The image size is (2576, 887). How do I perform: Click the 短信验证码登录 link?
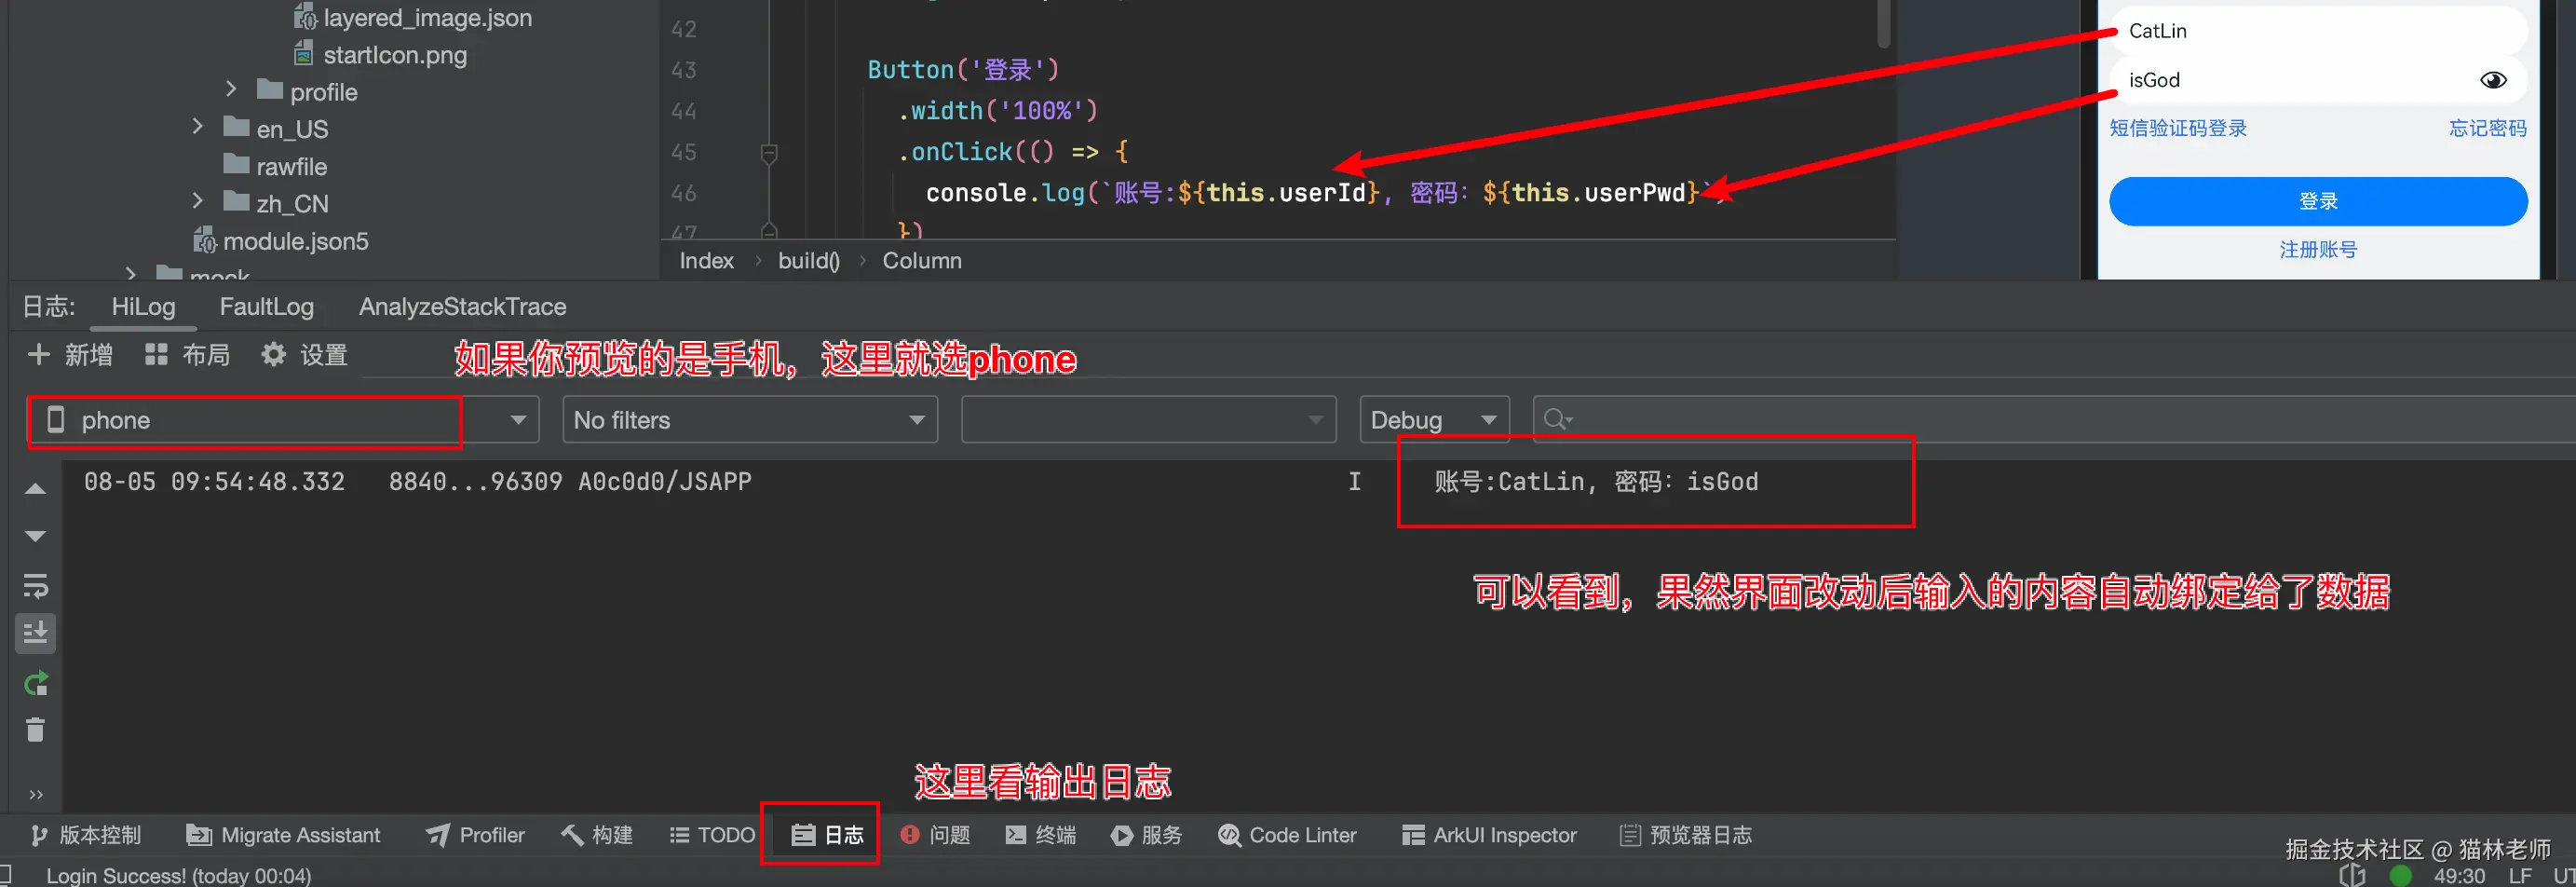[2178, 128]
